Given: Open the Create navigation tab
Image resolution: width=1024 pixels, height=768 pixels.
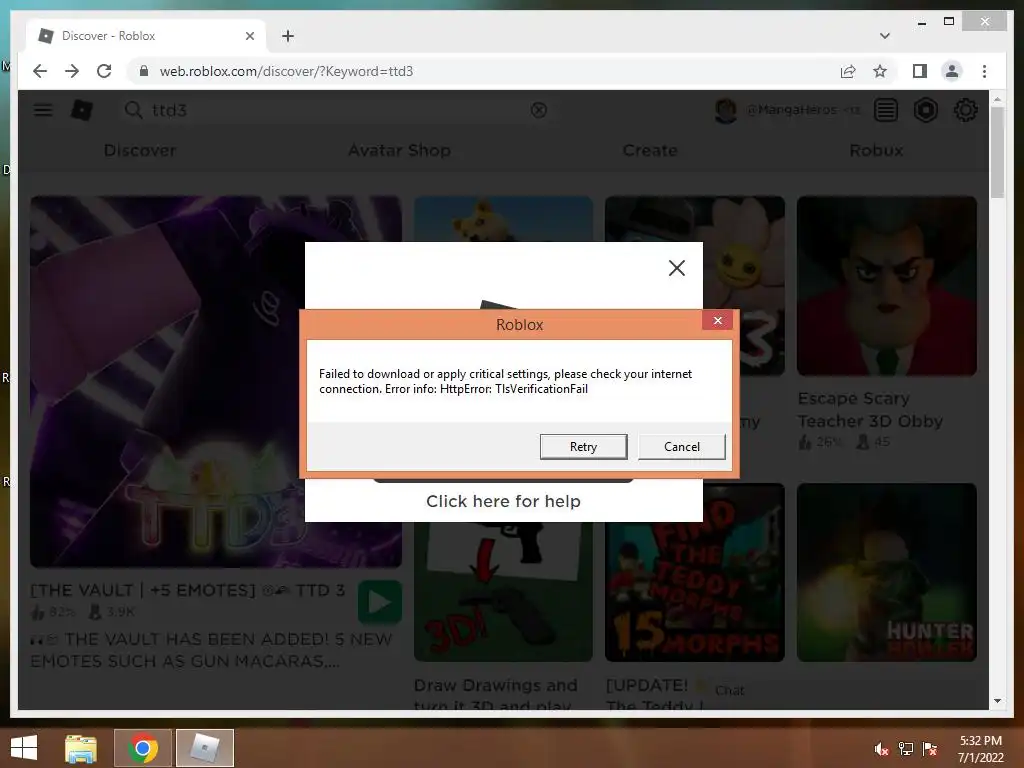Looking at the screenshot, I should pos(650,150).
